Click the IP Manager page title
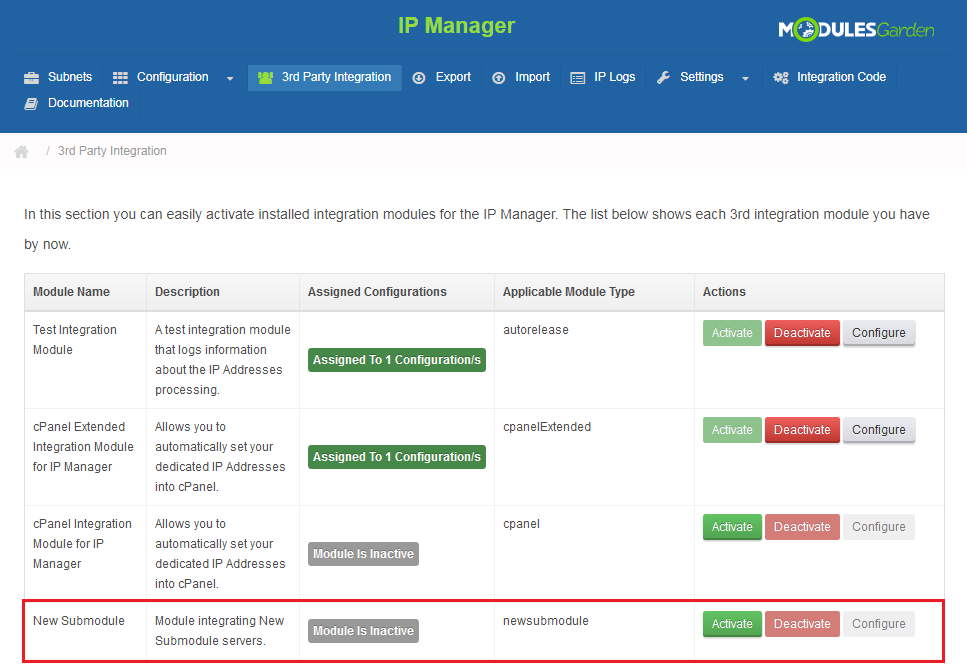This screenshot has width=967, height=671. tap(456, 26)
